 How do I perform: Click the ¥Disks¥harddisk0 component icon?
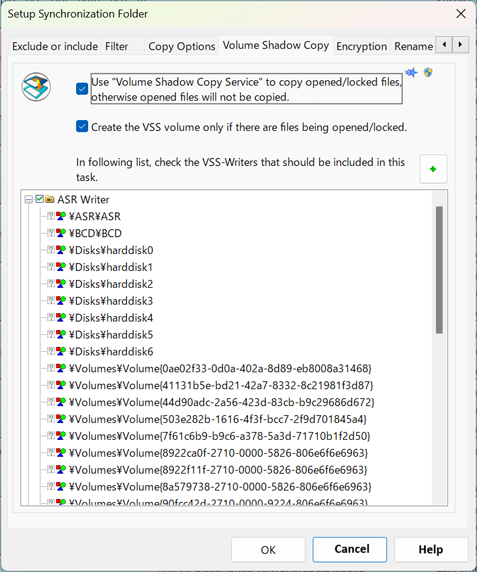pyautogui.click(x=61, y=250)
